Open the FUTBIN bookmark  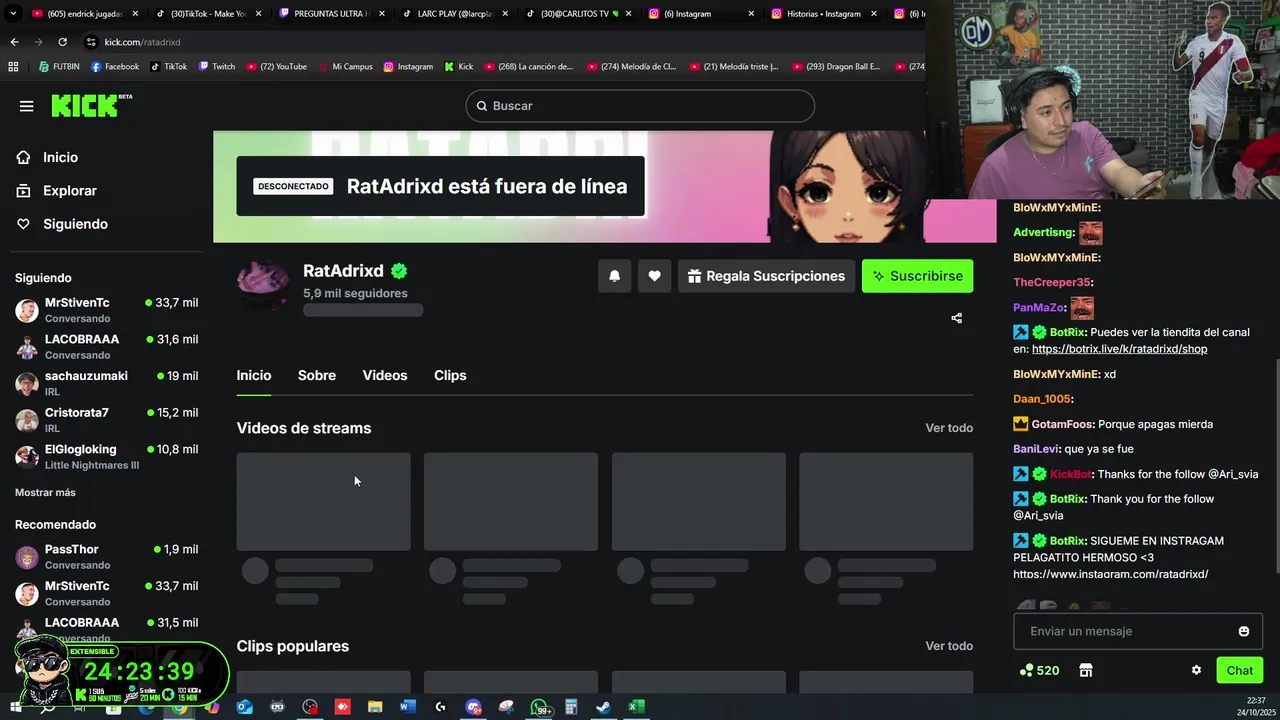click(x=59, y=67)
